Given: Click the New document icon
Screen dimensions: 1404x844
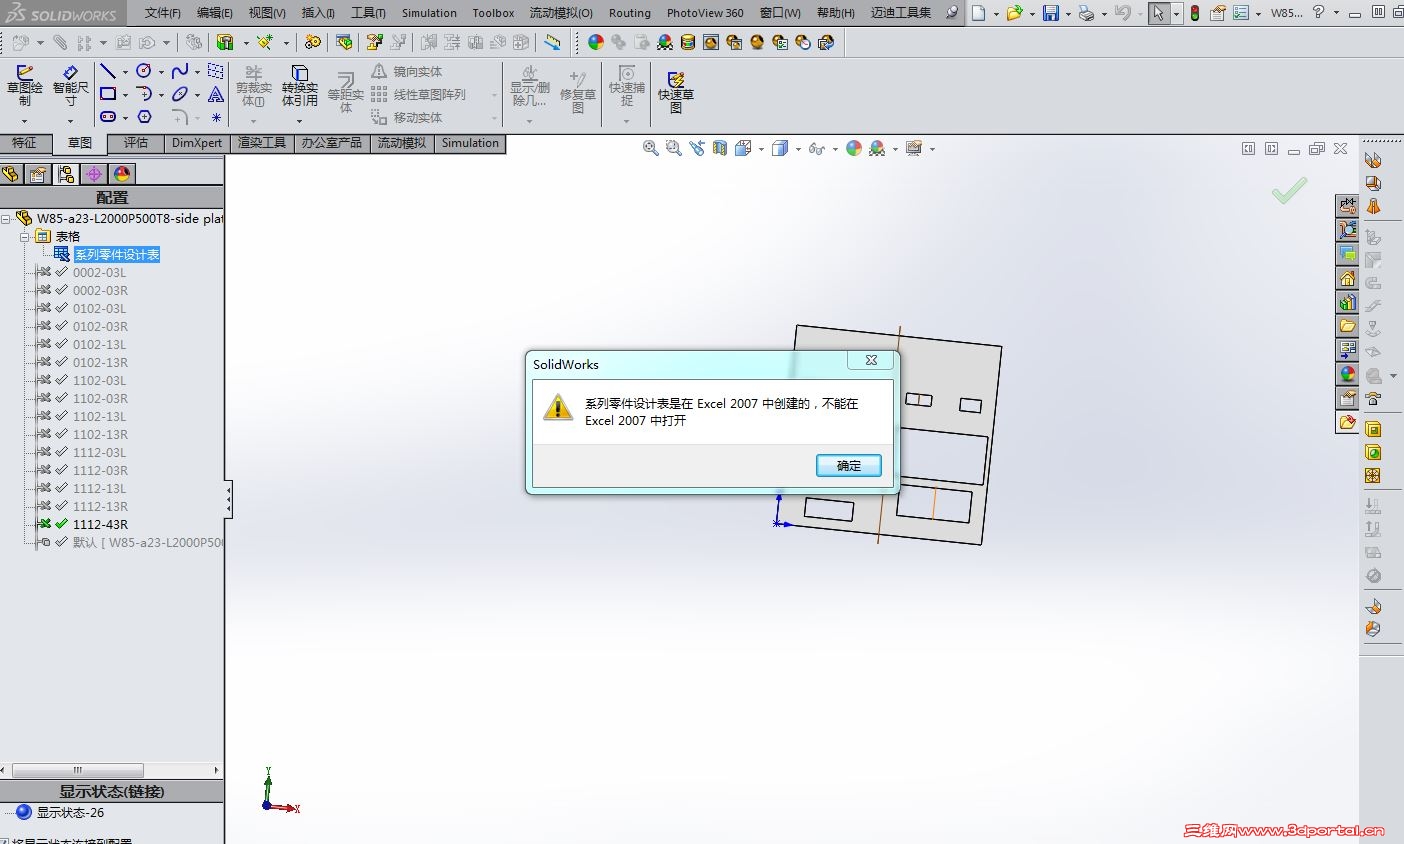Looking at the screenshot, I should [978, 13].
